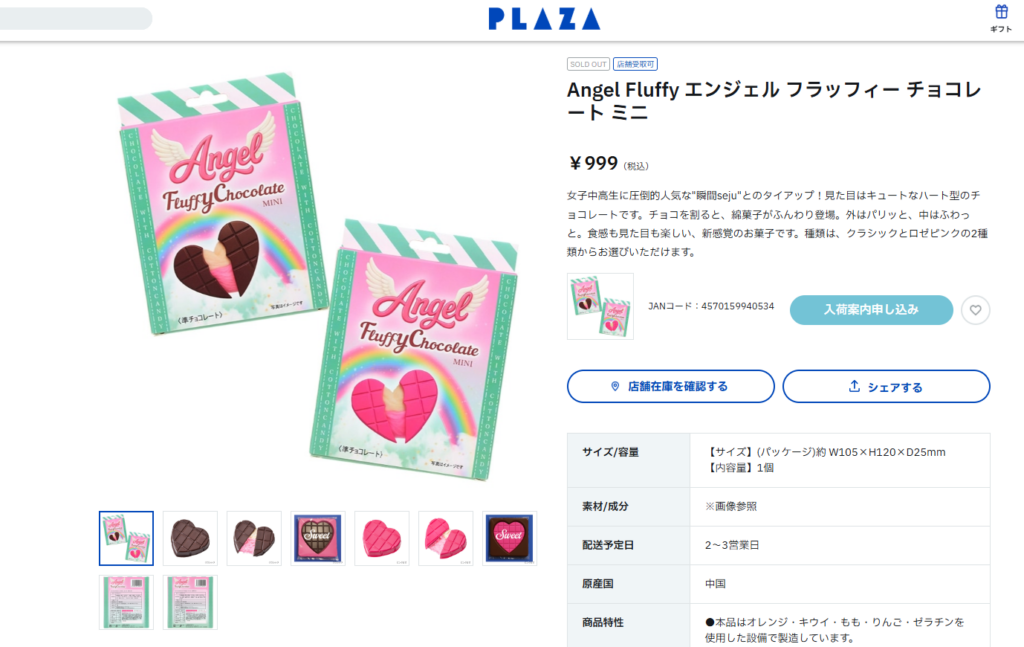The height and width of the screenshot is (647, 1024).
Task: Open the gift icon in header
Action: 1000,18
